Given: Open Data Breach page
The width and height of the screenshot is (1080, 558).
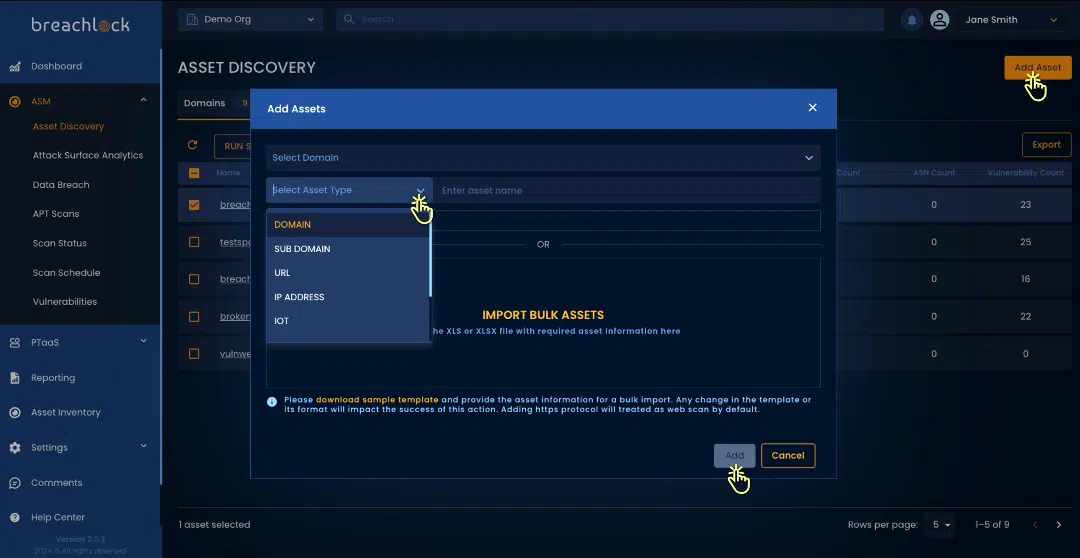Looking at the screenshot, I should click(x=61, y=185).
